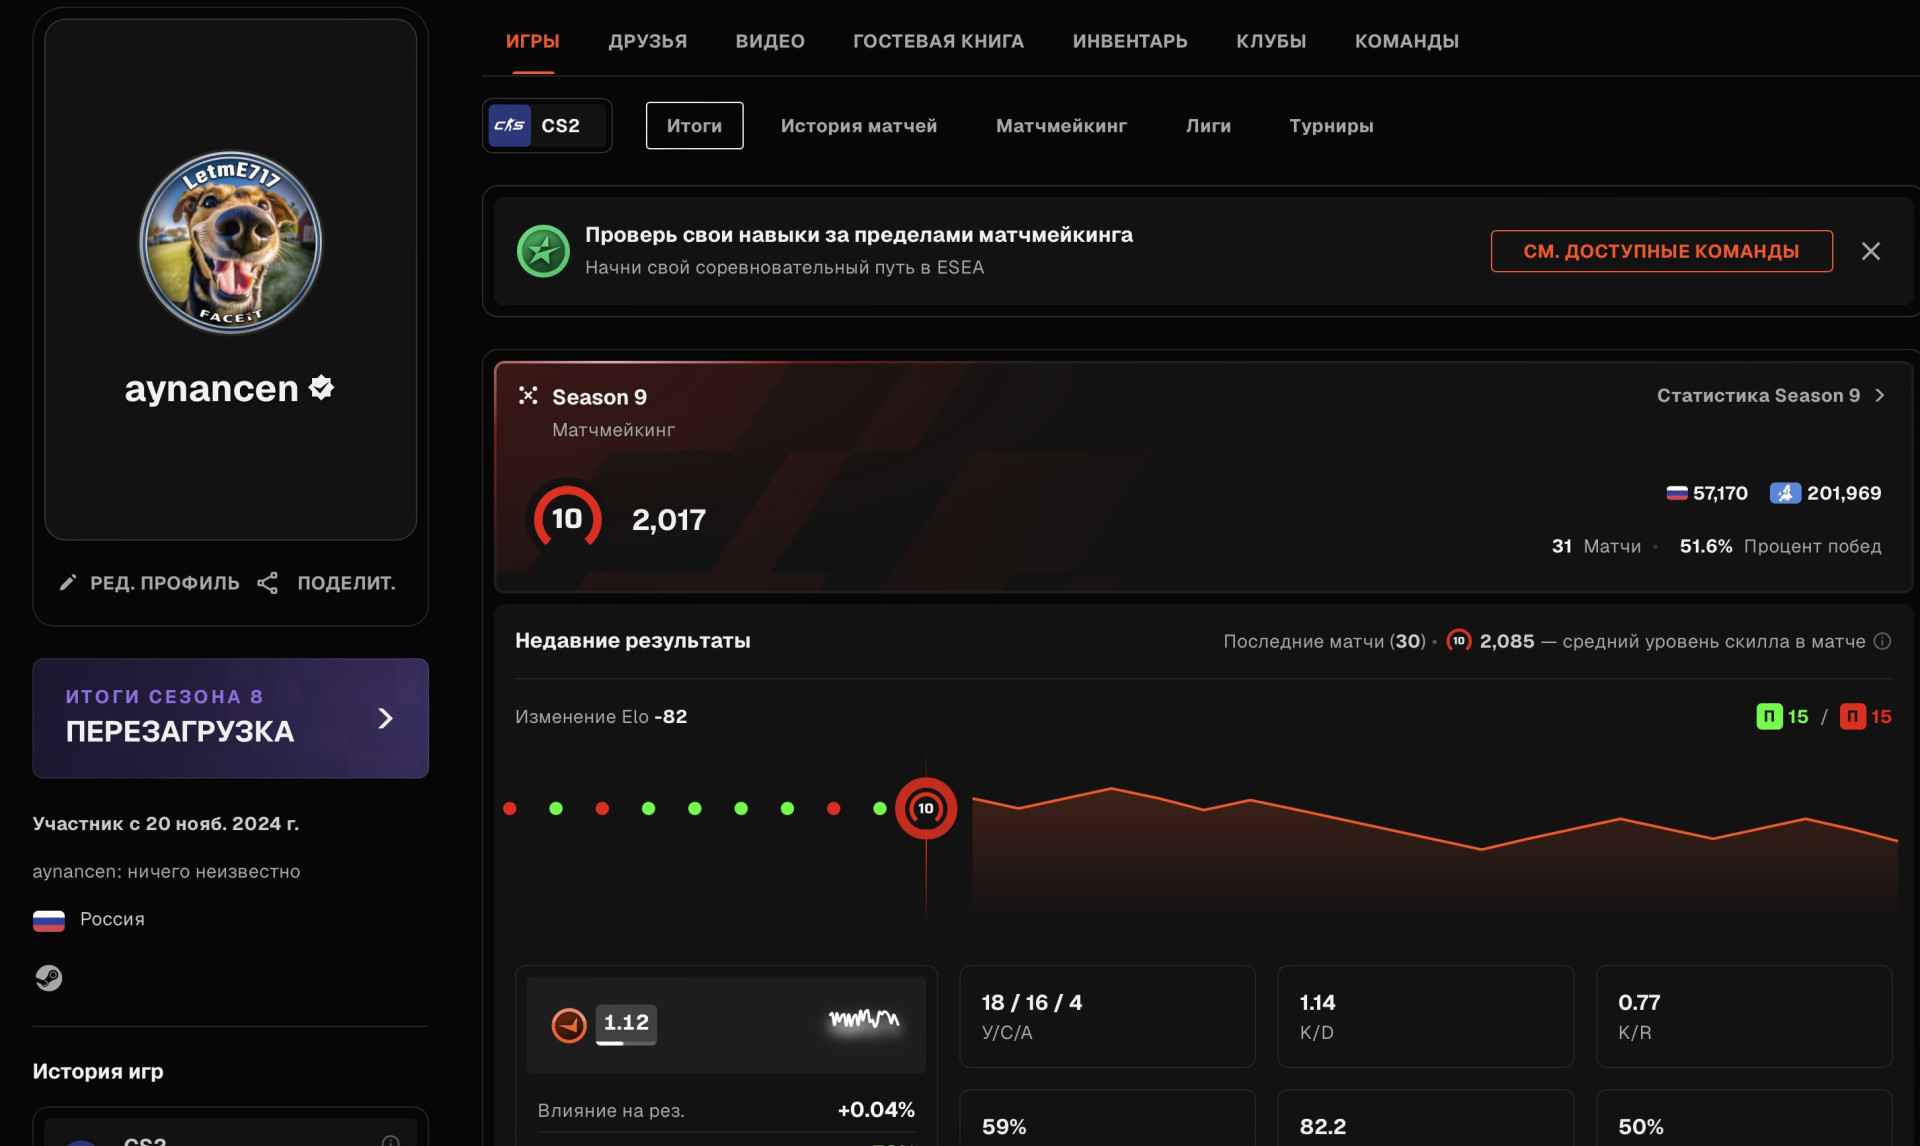1920x1146 pixels.
Task: Click the Изменение Elo -82 text
Action: (601, 717)
